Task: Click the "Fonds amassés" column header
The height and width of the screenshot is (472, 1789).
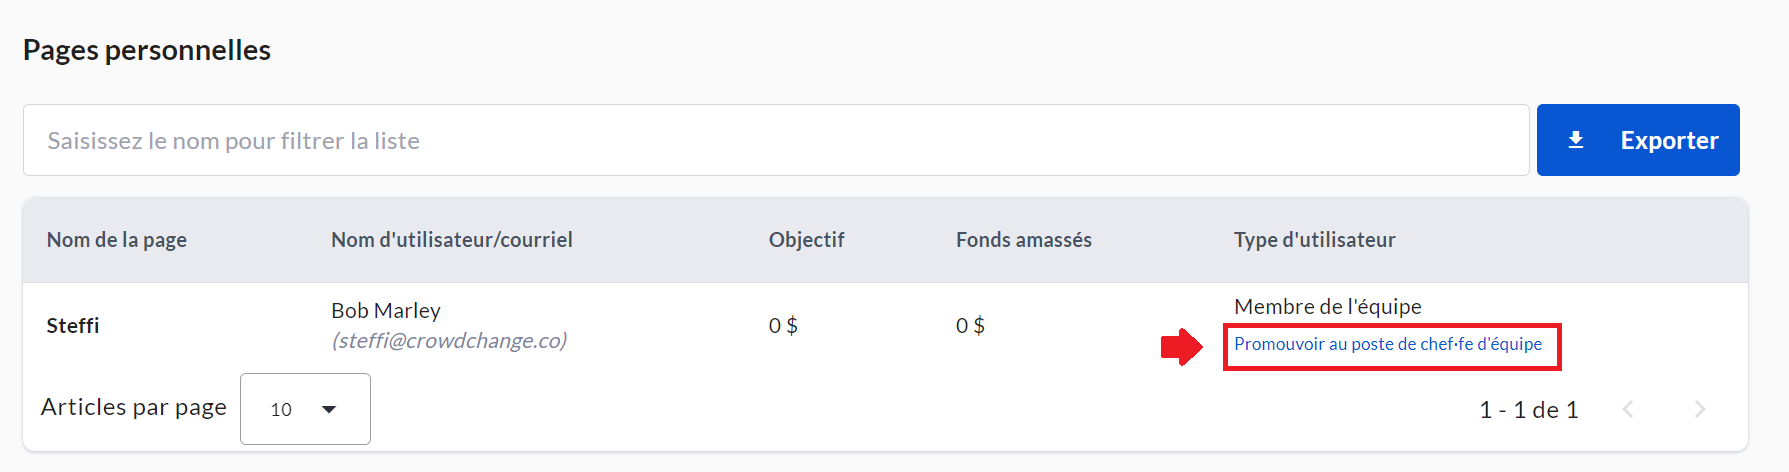Action: pos(1023,240)
